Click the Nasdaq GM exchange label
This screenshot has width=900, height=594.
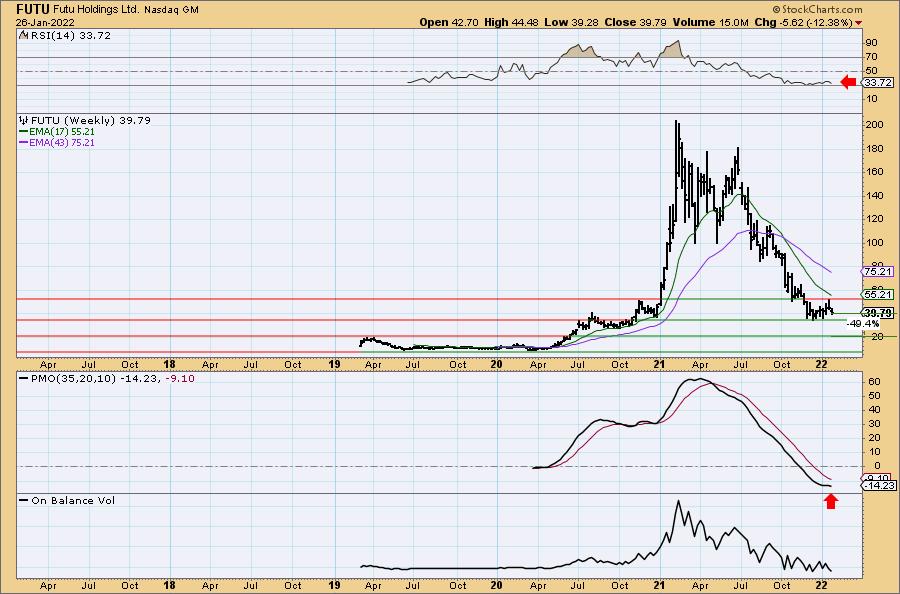(x=172, y=10)
